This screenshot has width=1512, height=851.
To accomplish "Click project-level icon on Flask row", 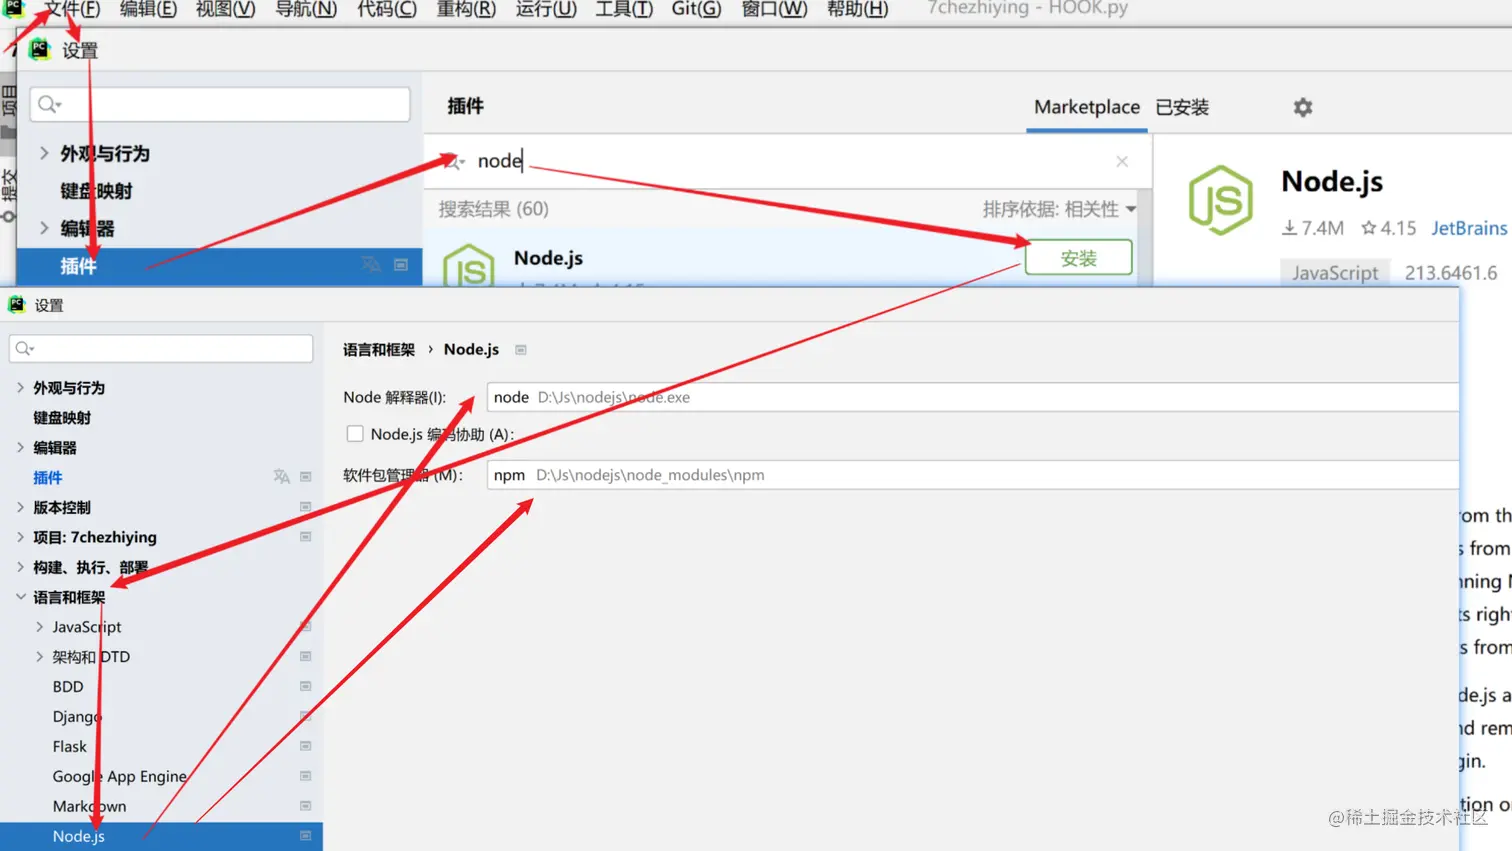I will [x=305, y=747].
